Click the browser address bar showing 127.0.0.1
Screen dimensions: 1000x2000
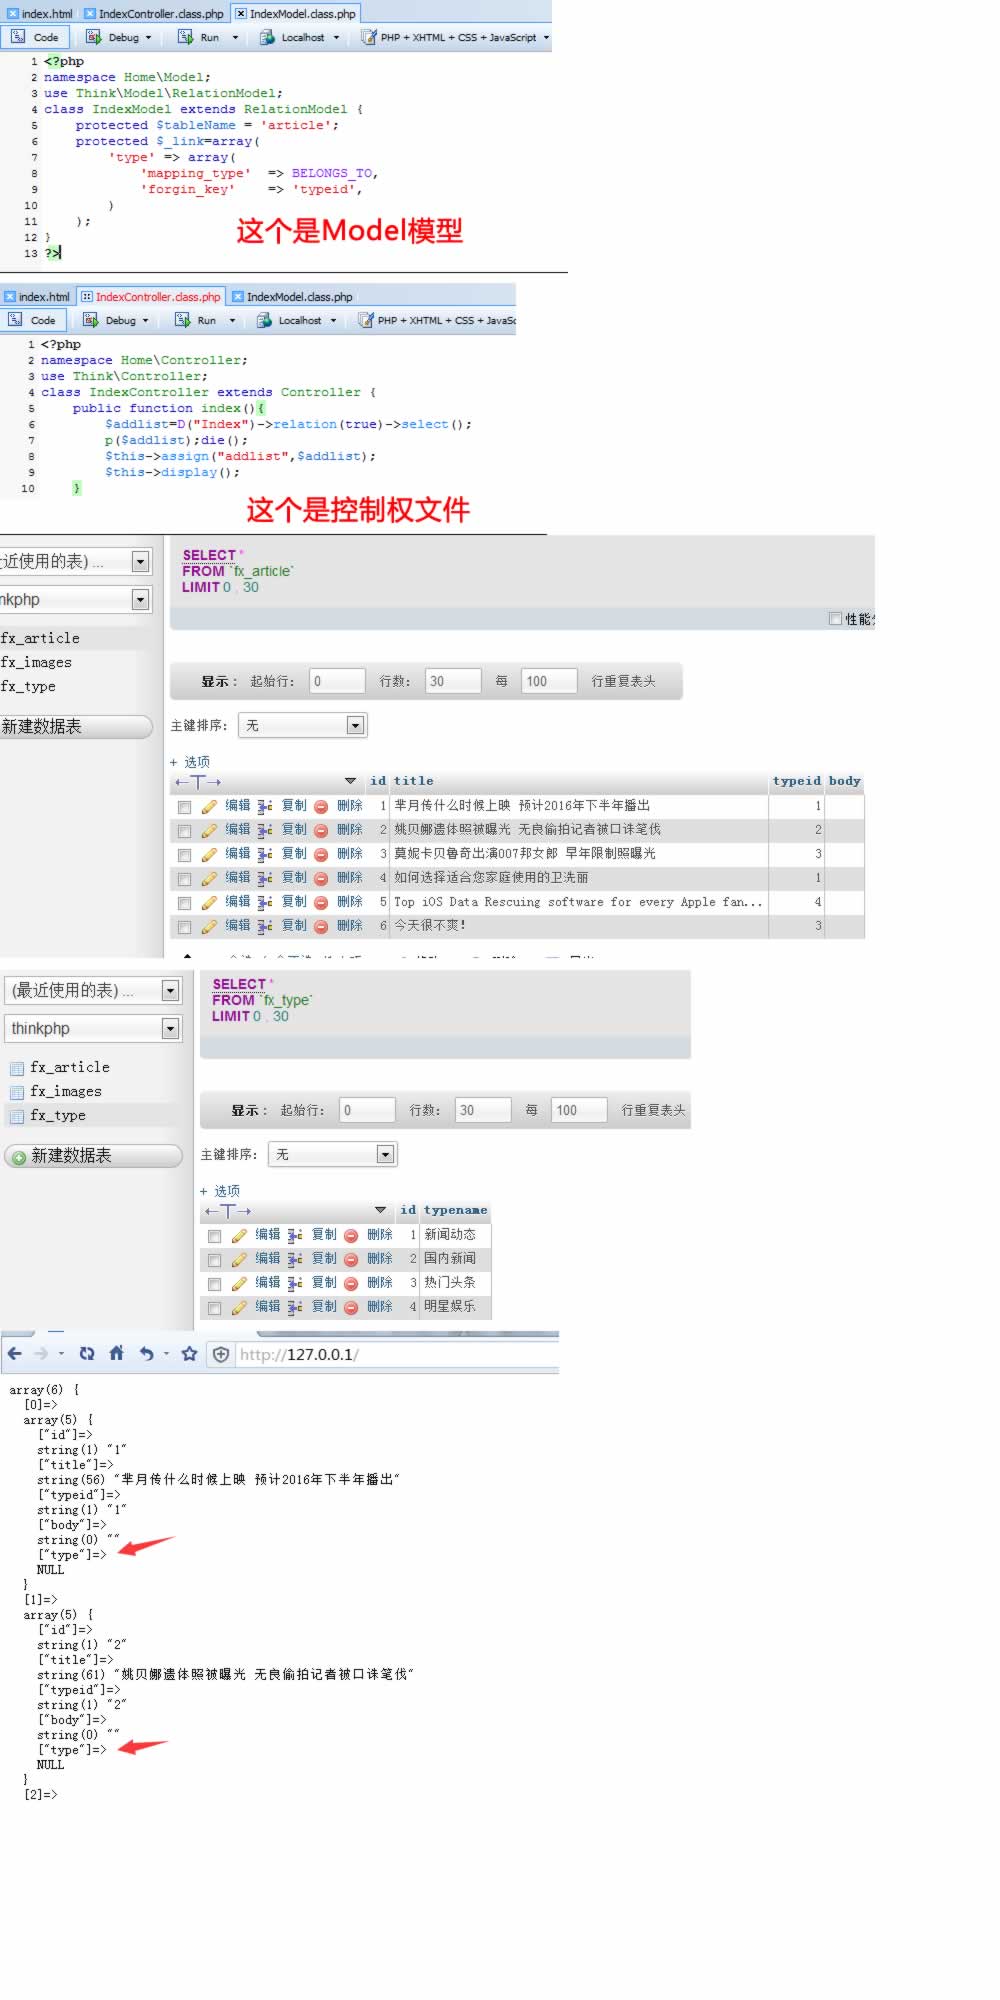pyautogui.click(x=390, y=1354)
